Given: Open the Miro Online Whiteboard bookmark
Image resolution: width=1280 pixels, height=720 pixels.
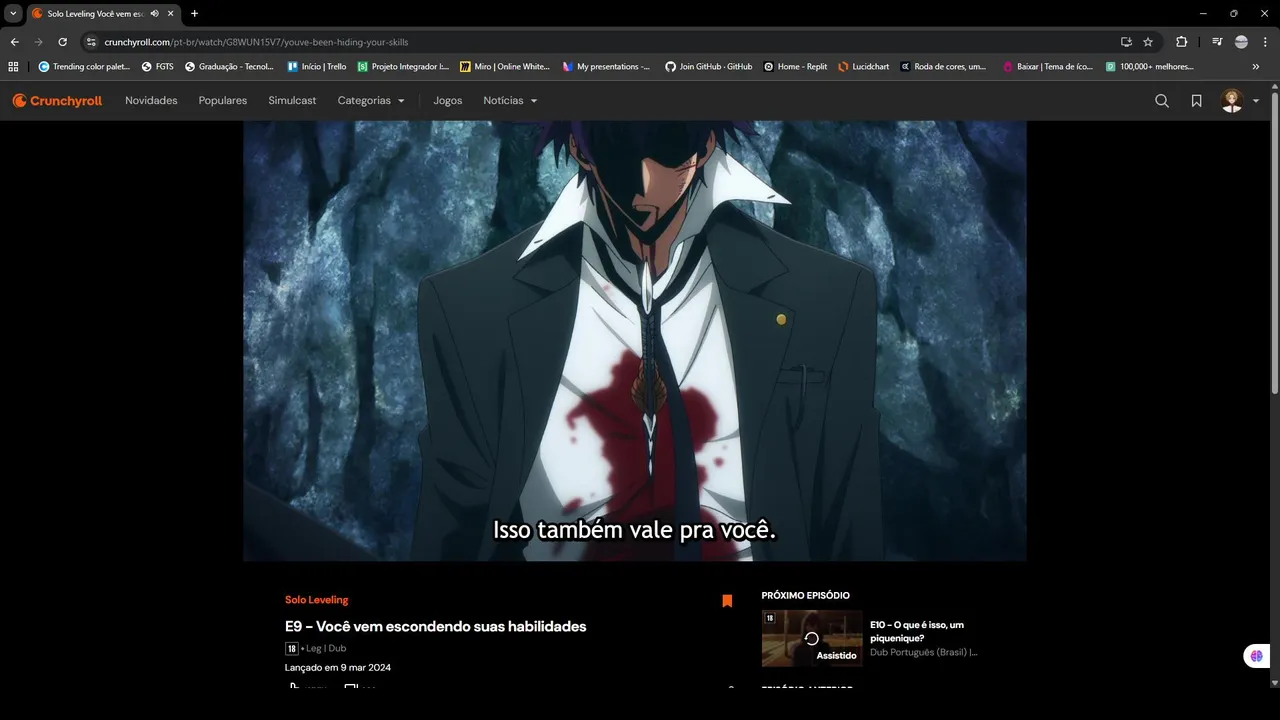Looking at the screenshot, I should [x=505, y=67].
